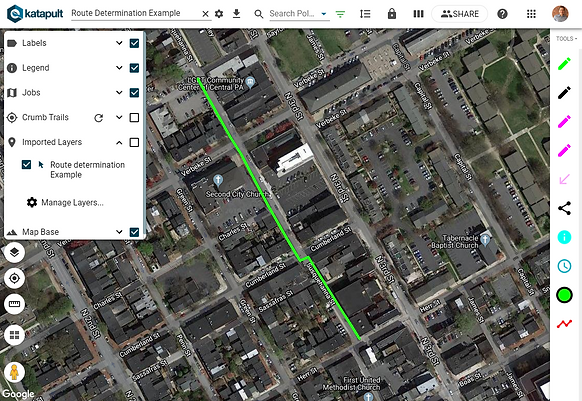This screenshot has width=582, height=401.
Task: Open the TOOLS menu
Action: coord(566,39)
